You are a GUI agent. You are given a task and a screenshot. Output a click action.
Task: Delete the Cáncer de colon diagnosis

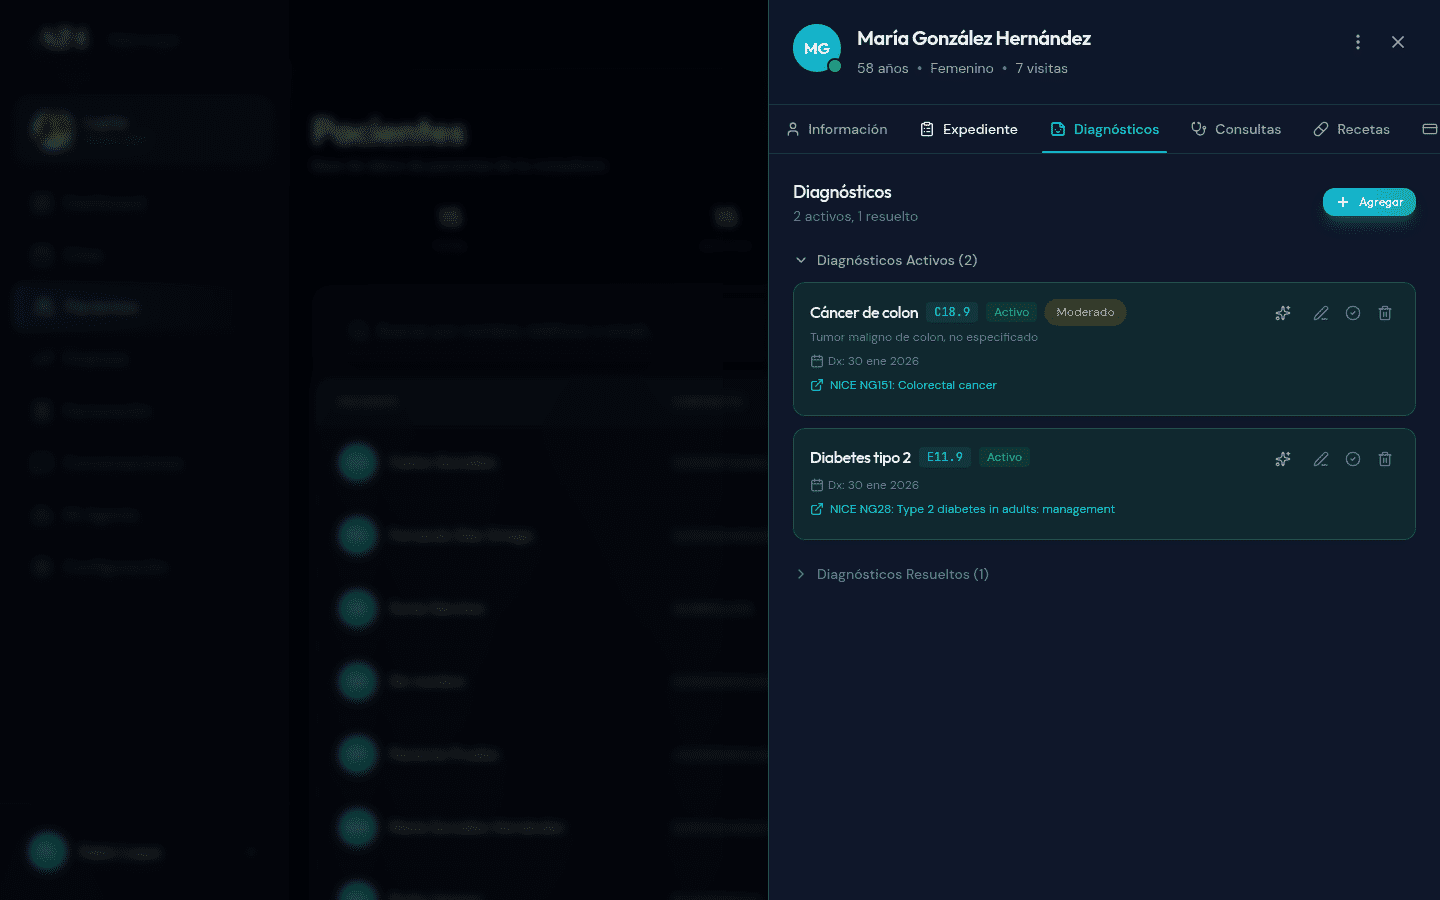pyautogui.click(x=1385, y=313)
